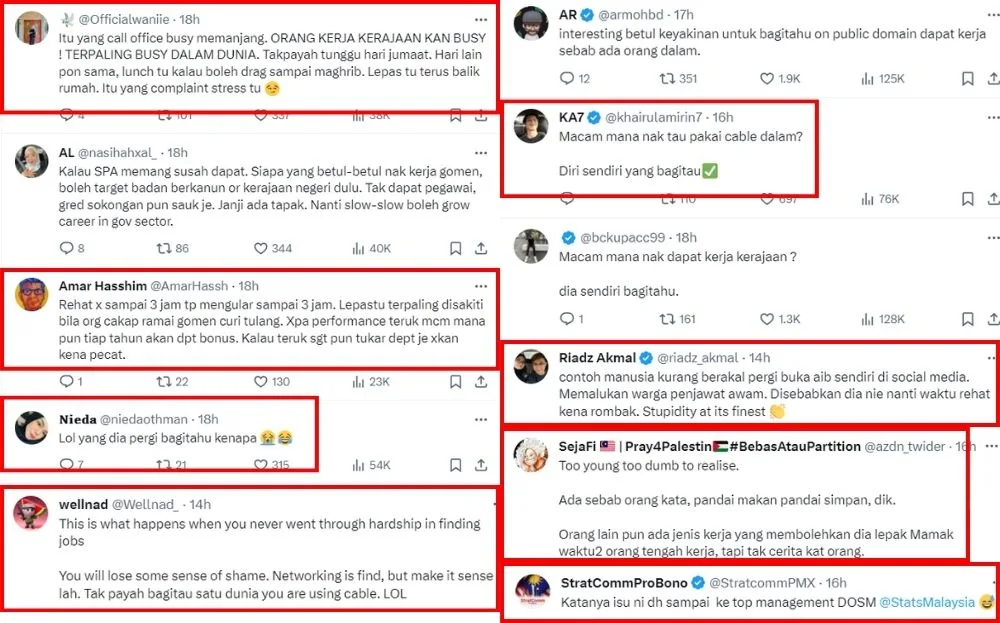Open more options on Officialwaniie's tweet
Viewport: 1000px width, 623px height.
coord(482,19)
